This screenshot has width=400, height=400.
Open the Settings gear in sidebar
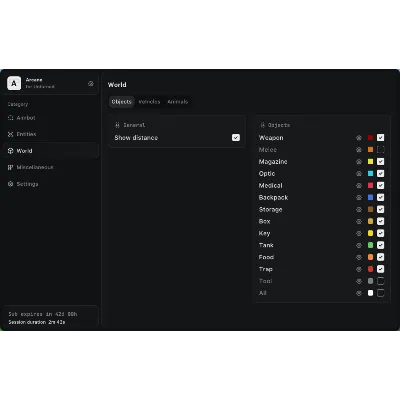tap(10, 184)
